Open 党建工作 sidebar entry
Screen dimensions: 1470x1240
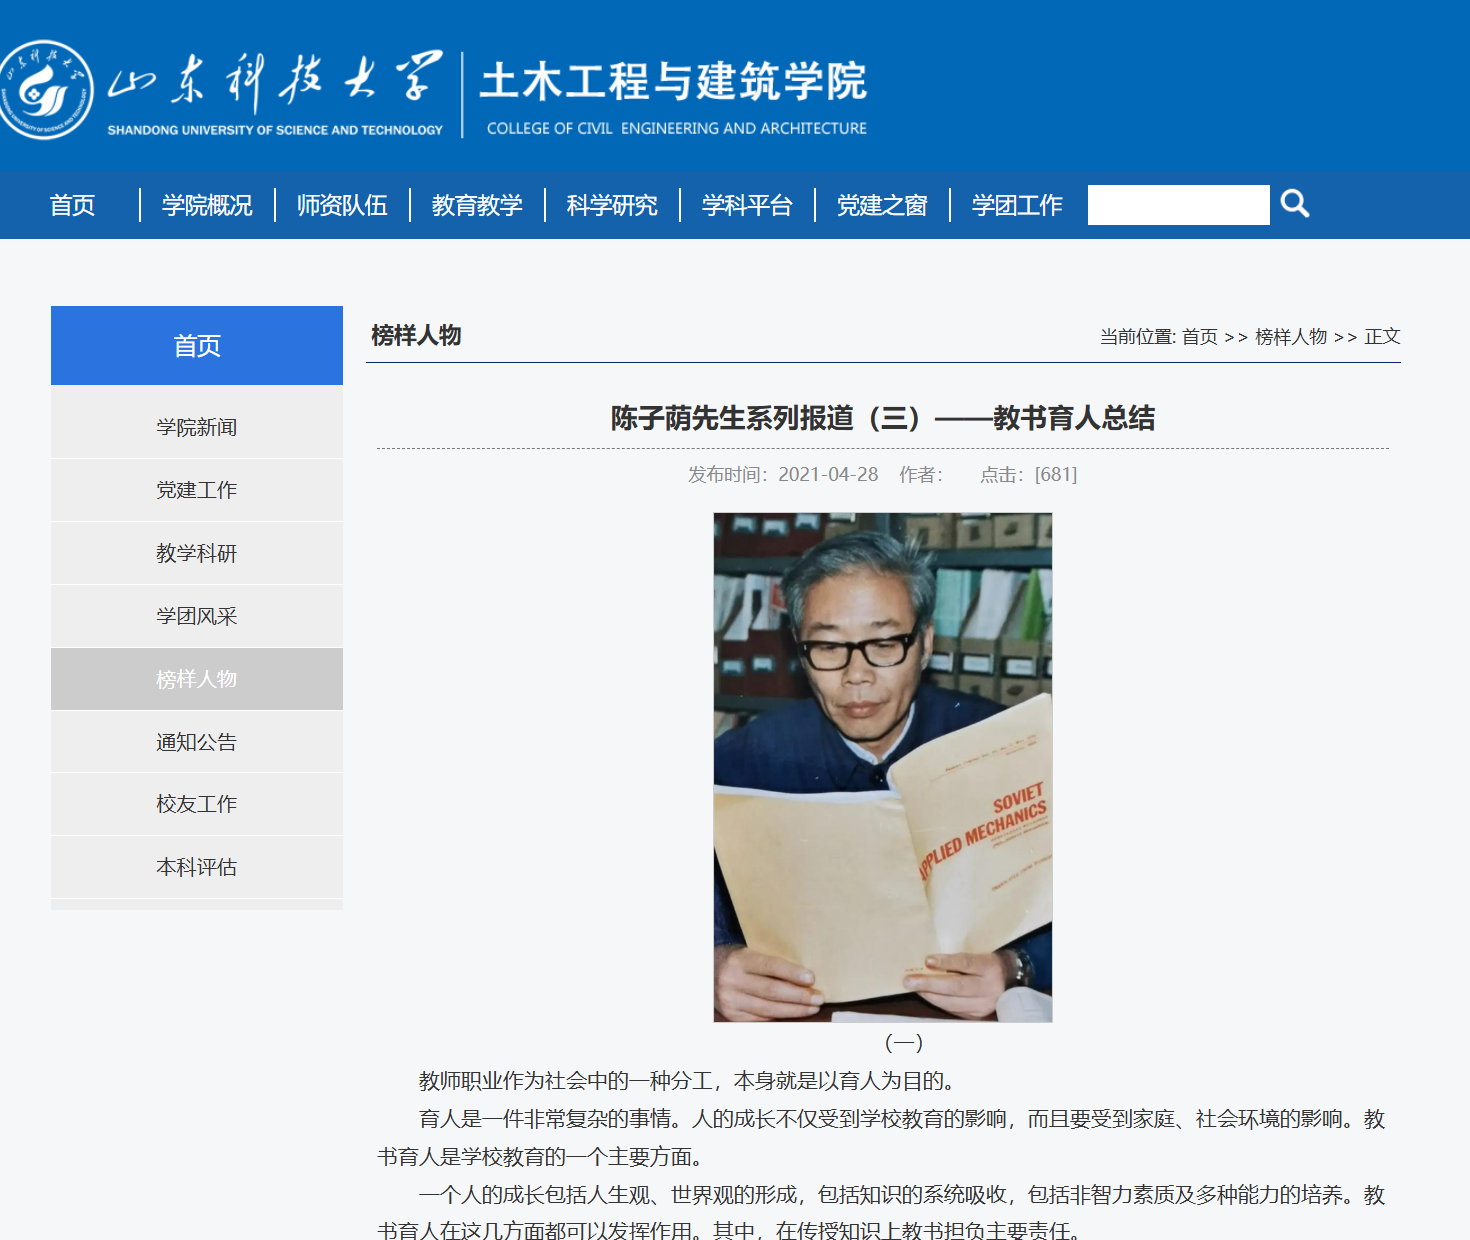[x=197, y=490]
